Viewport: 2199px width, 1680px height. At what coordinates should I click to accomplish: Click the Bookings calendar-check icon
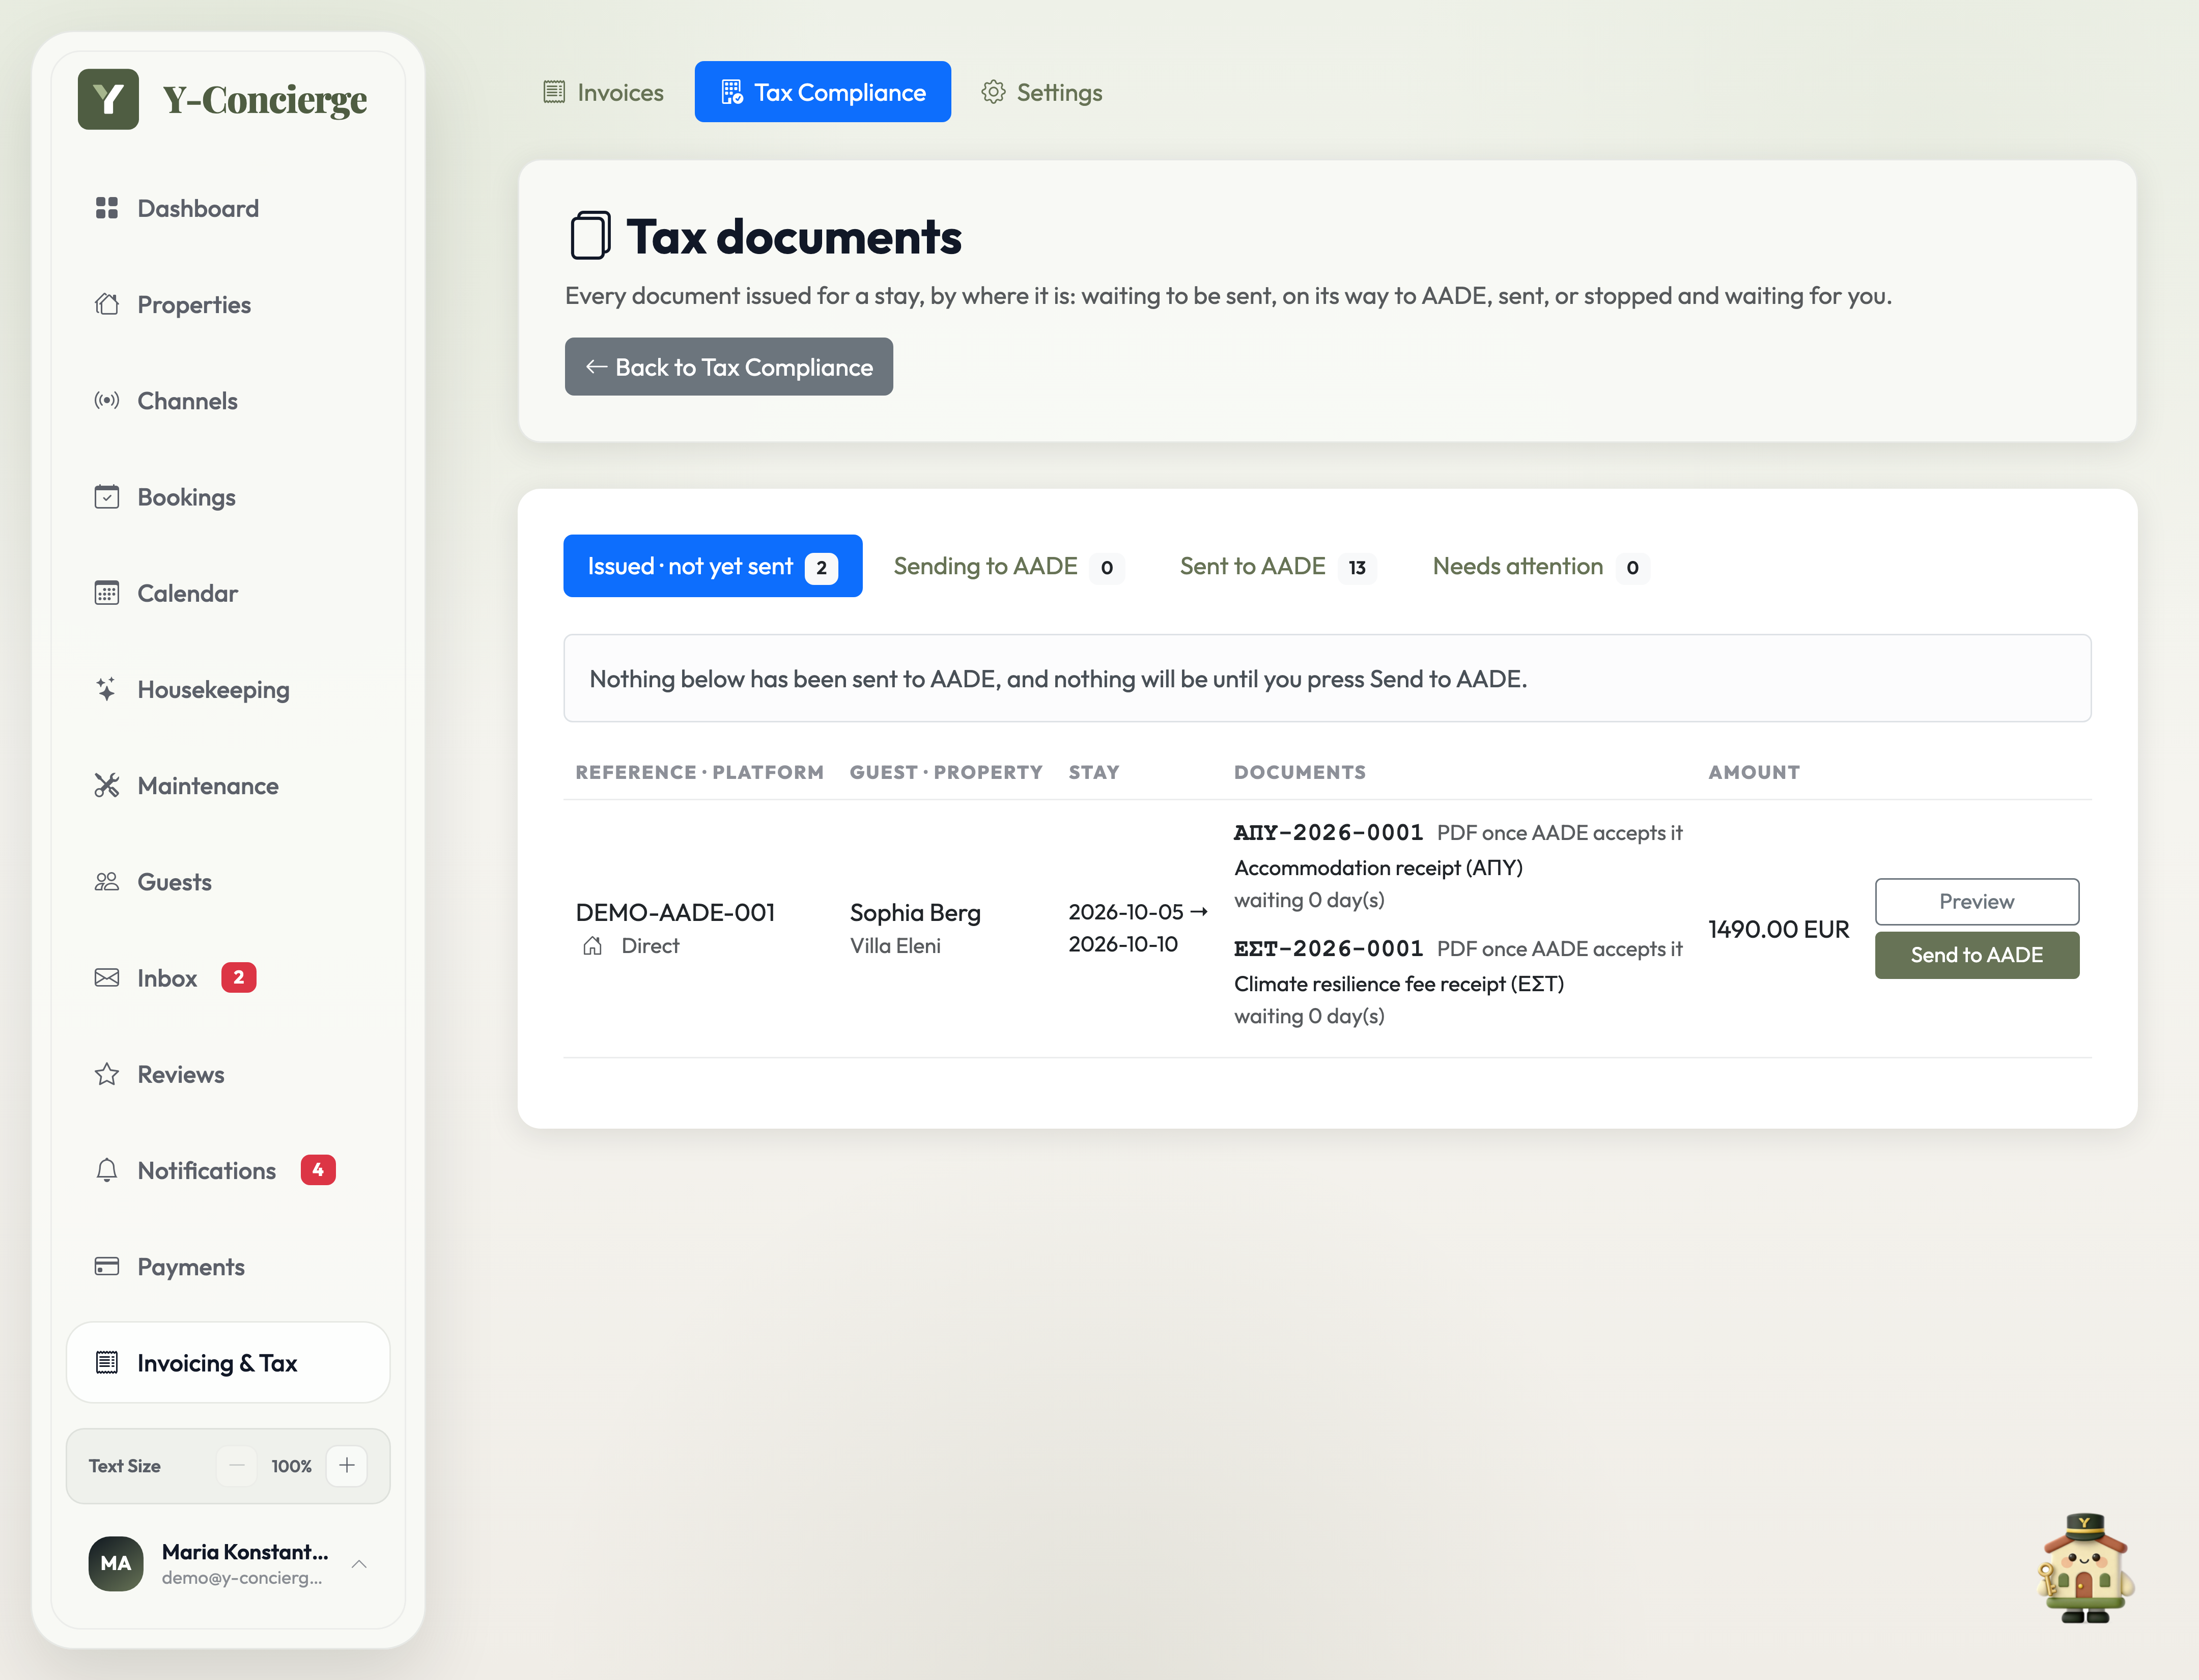(107, 497)
